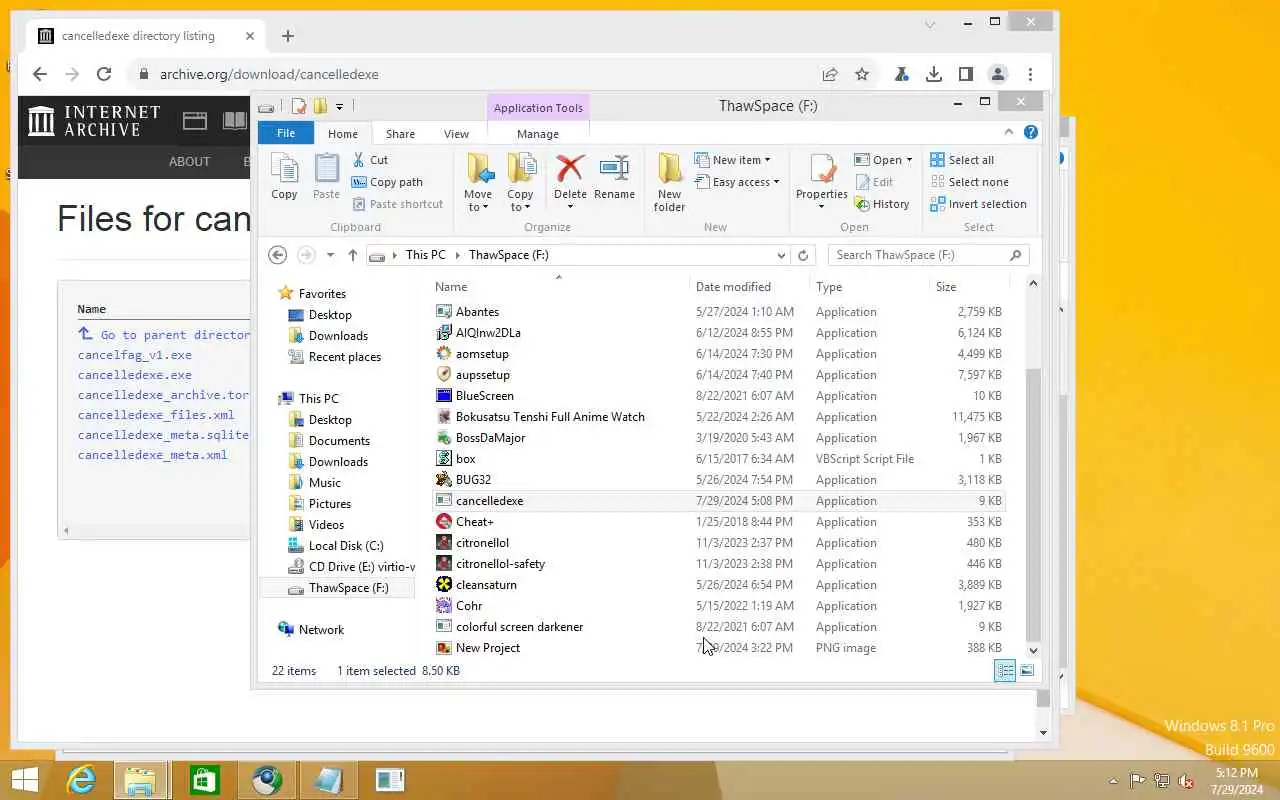
Task: Open Chrome profile avatar icon
Action: [x=997, y=74]
